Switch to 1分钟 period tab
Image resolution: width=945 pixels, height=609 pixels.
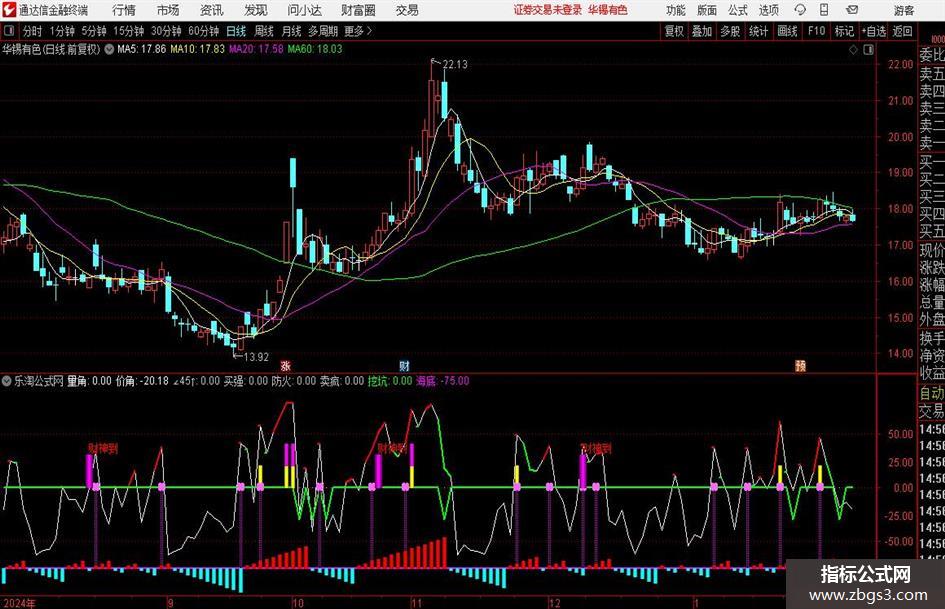(x=62, y=31)
